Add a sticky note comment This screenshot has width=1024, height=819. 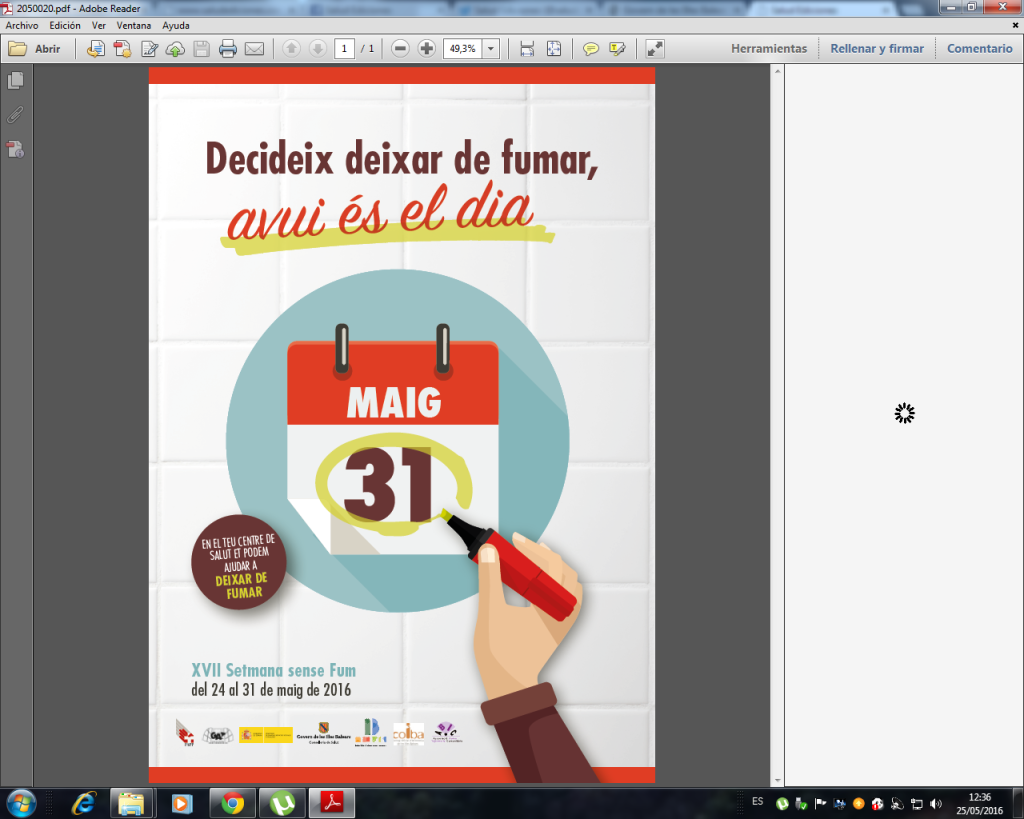pos(591,49)
